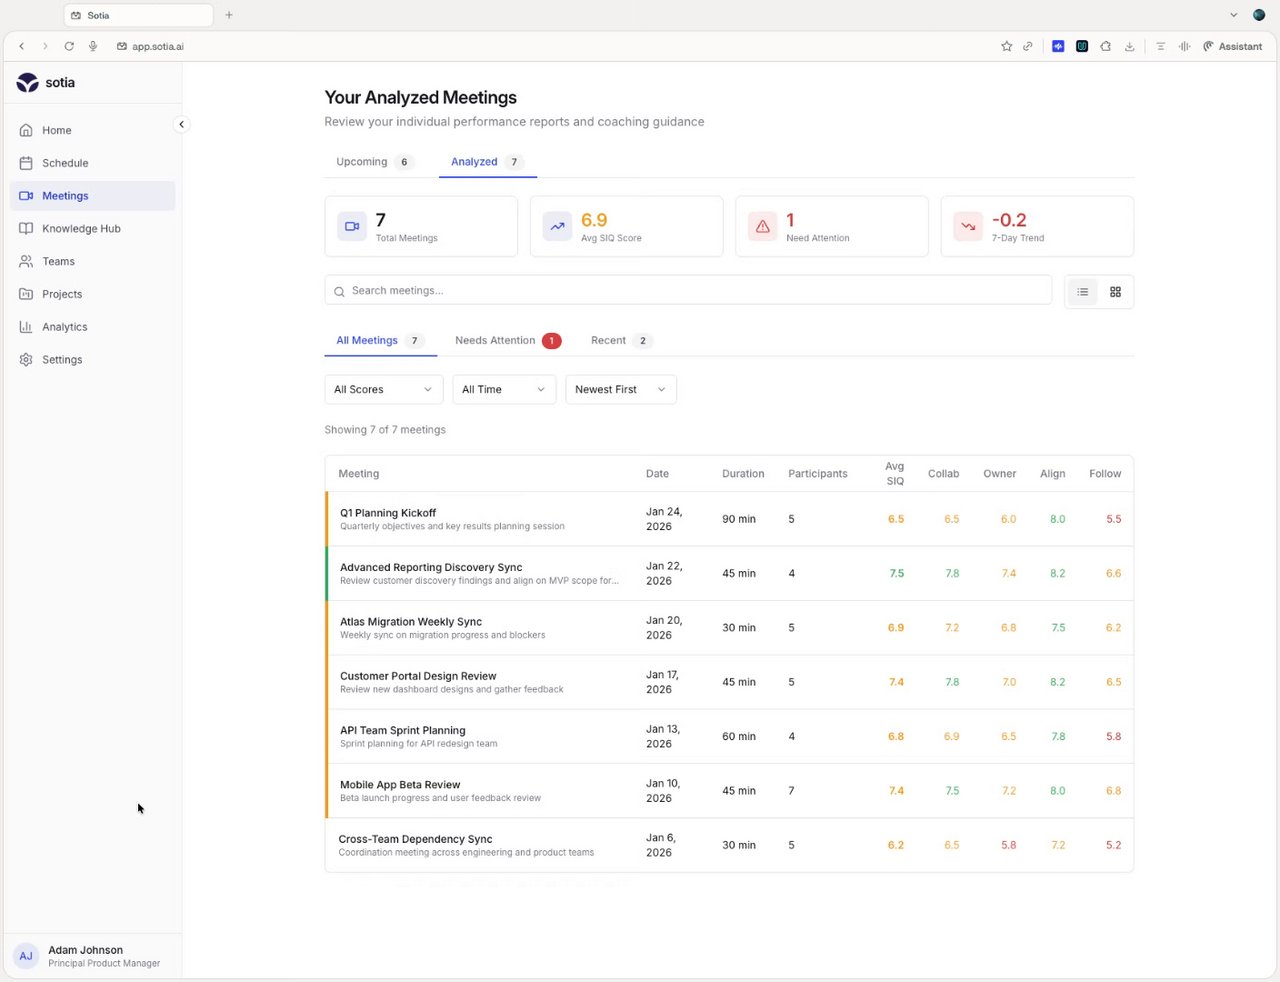Screen dimensions: 1280x982
Task: Open the reading list toolbar icon
Action: (1160, 46)
